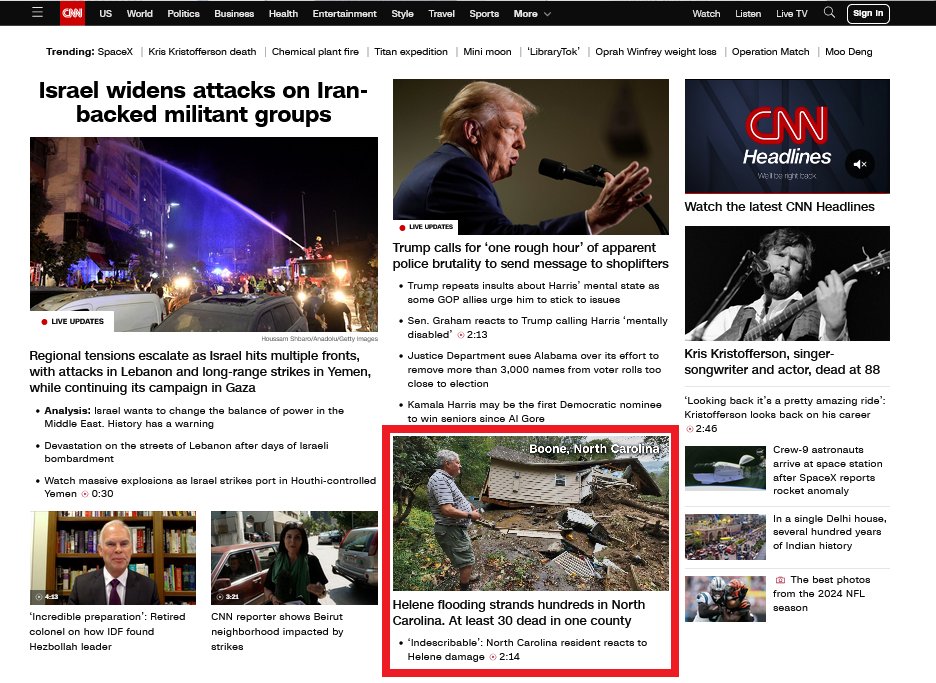The height and width of the screenshot is (683, 936).
Task: Open the Boone, North Carolina flood photo
Action: click(531, 513)
